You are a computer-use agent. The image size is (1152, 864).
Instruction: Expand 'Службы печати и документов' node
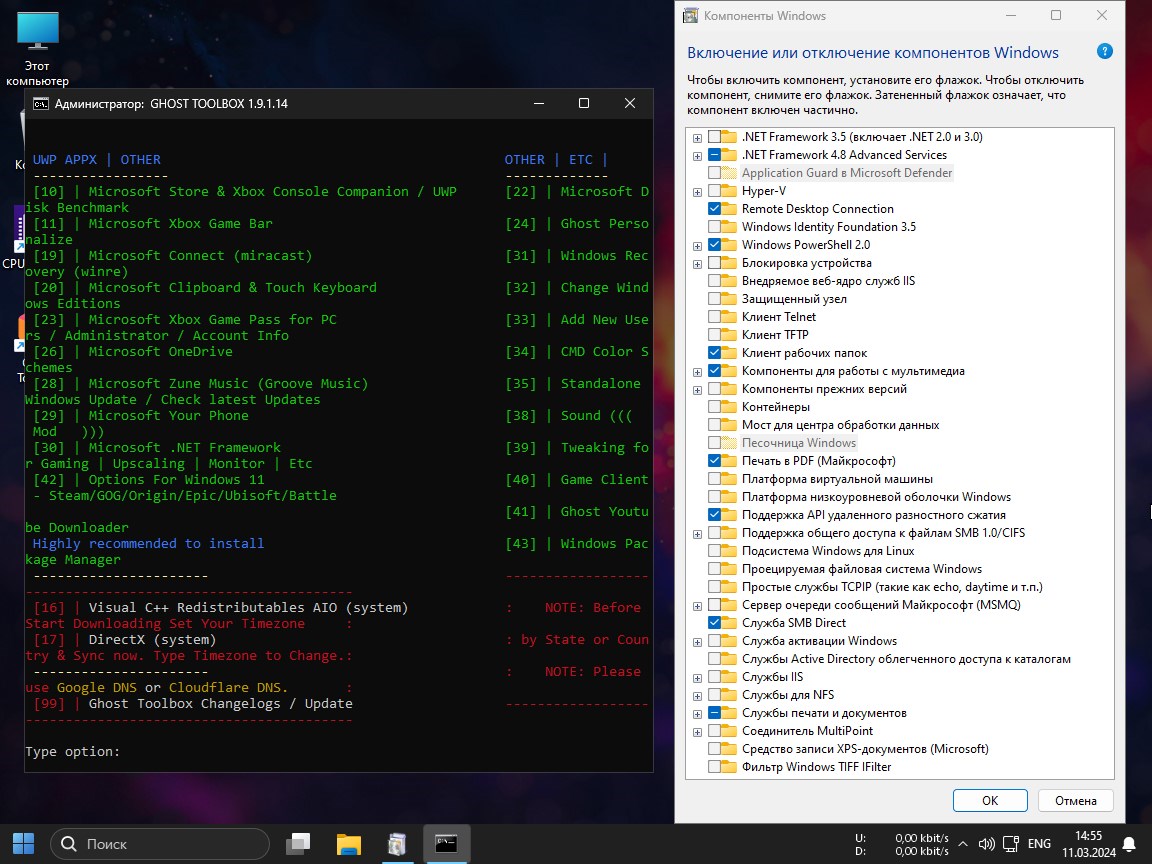click(697, 713)
